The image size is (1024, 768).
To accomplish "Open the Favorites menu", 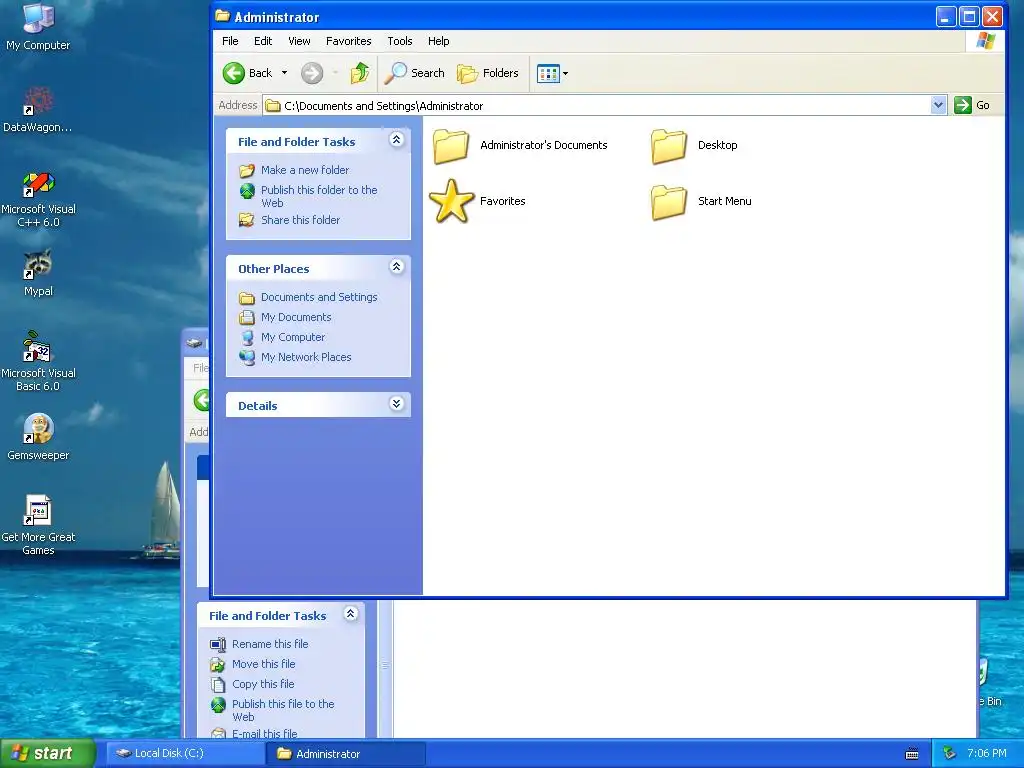I will 348,40.
